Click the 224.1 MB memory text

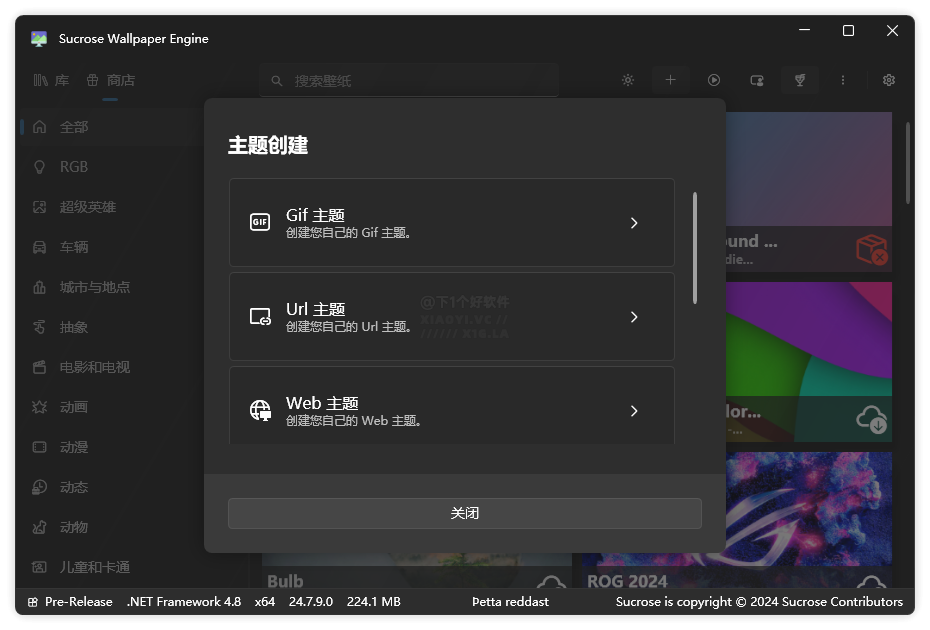tap(374, 602)
